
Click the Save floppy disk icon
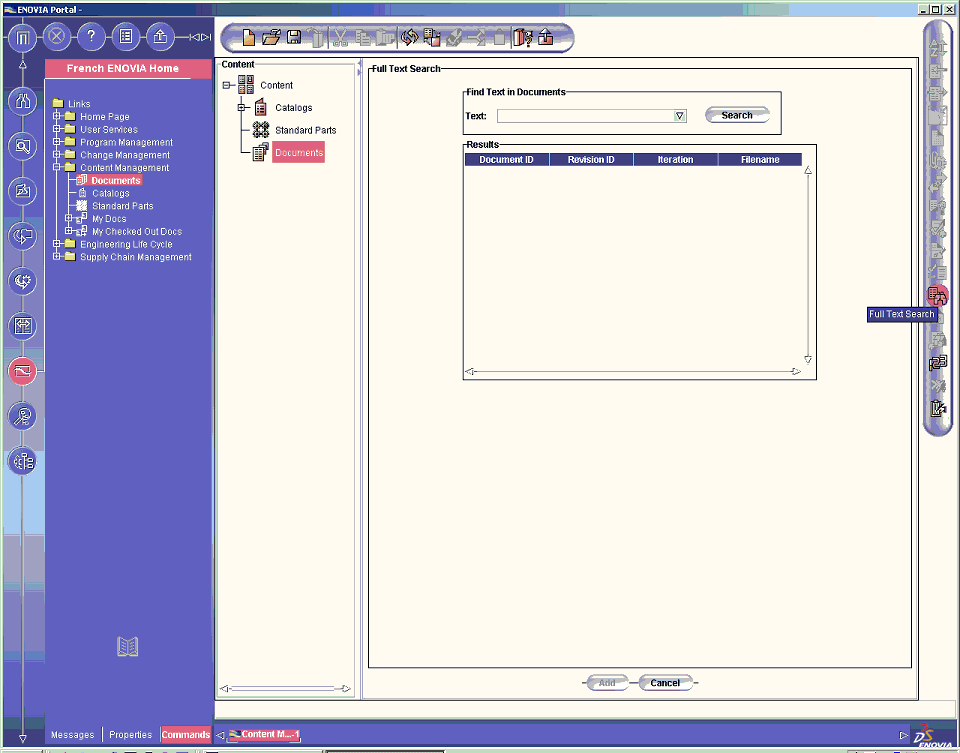(x=294, y=37)
